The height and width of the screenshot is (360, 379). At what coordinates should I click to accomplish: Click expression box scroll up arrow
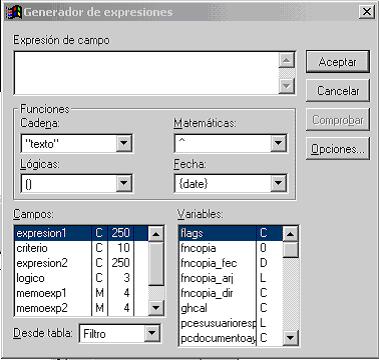[x=287, y=60]
